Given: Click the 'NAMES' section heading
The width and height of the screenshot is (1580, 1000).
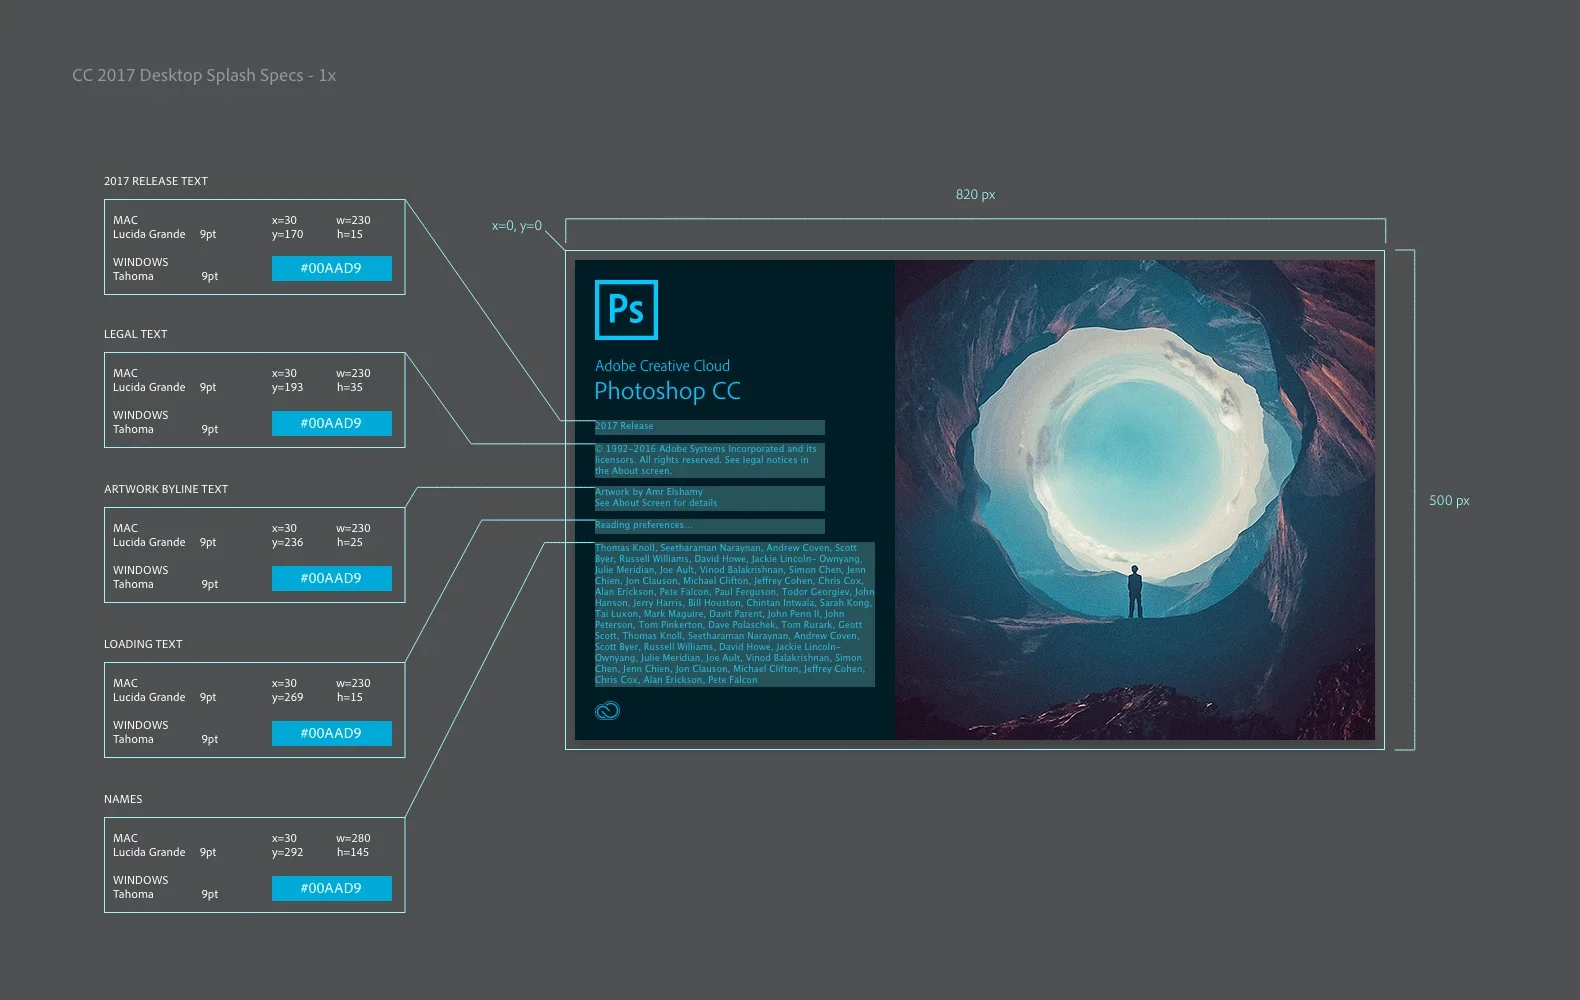Looking at the screenshot, I should [x=123, y=799].
